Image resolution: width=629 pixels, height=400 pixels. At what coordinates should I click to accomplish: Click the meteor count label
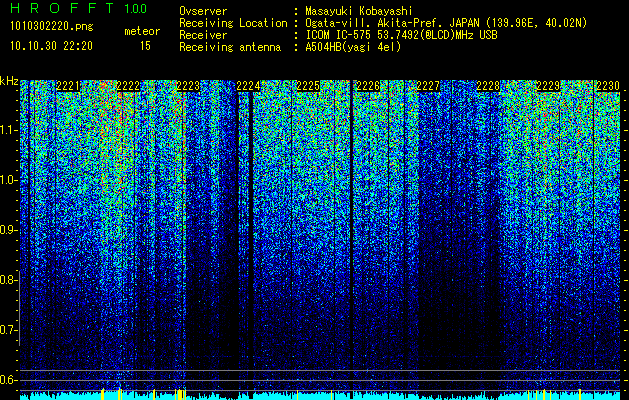click(x=142, y=31)
